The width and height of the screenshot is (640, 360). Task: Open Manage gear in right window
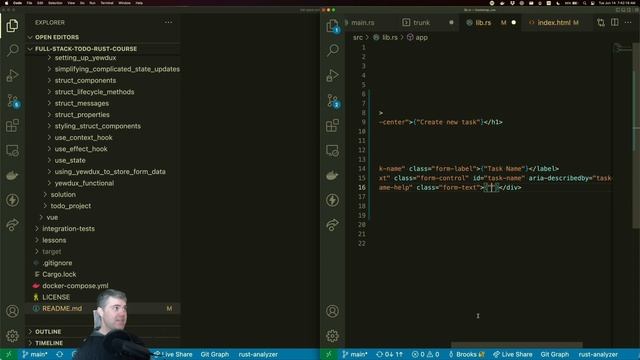click(x=333, y=336)
